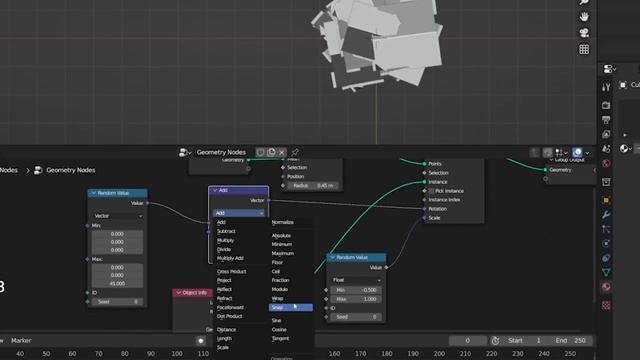Open the Material properties tab

606,287
